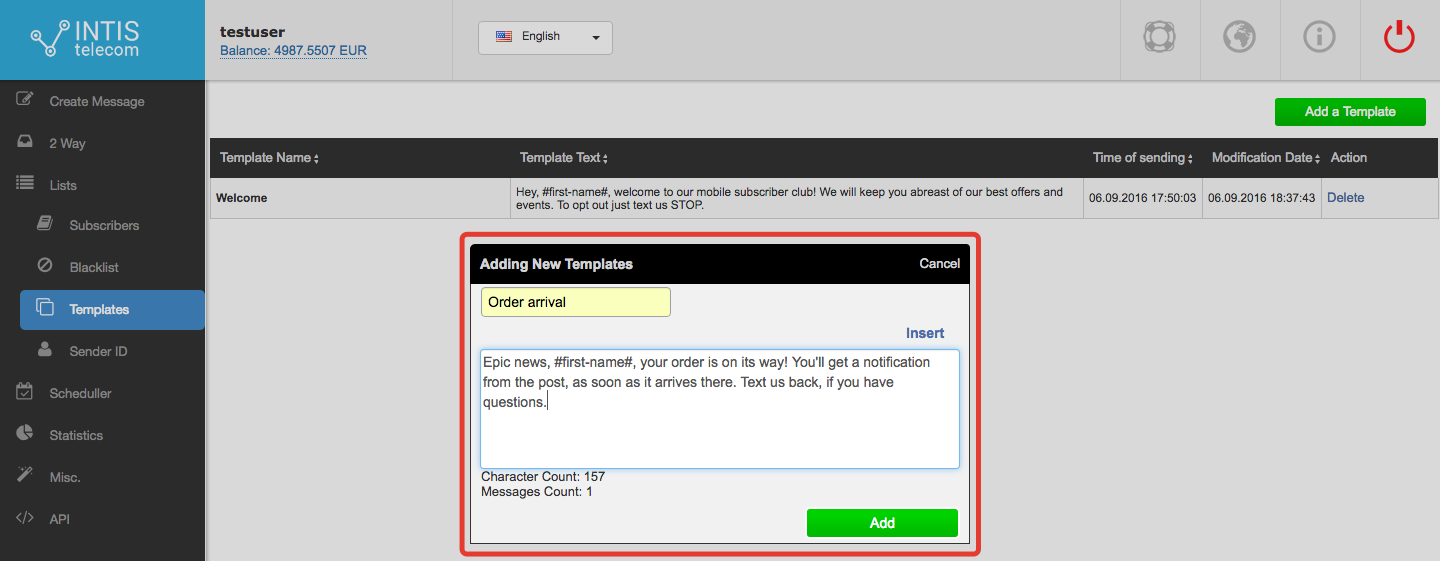
Task: Click the Messages Count: 1 label
Action: tap(537, 492)
